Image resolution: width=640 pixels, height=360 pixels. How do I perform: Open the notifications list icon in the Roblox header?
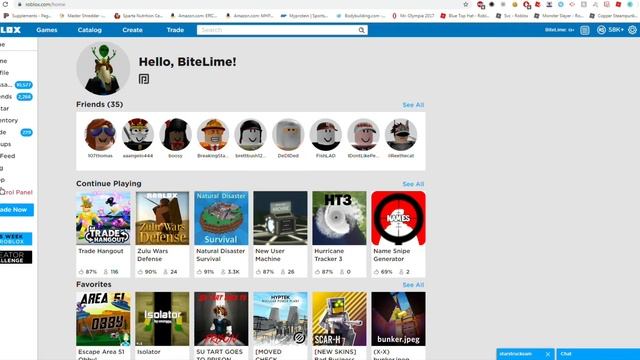point(584,30)
